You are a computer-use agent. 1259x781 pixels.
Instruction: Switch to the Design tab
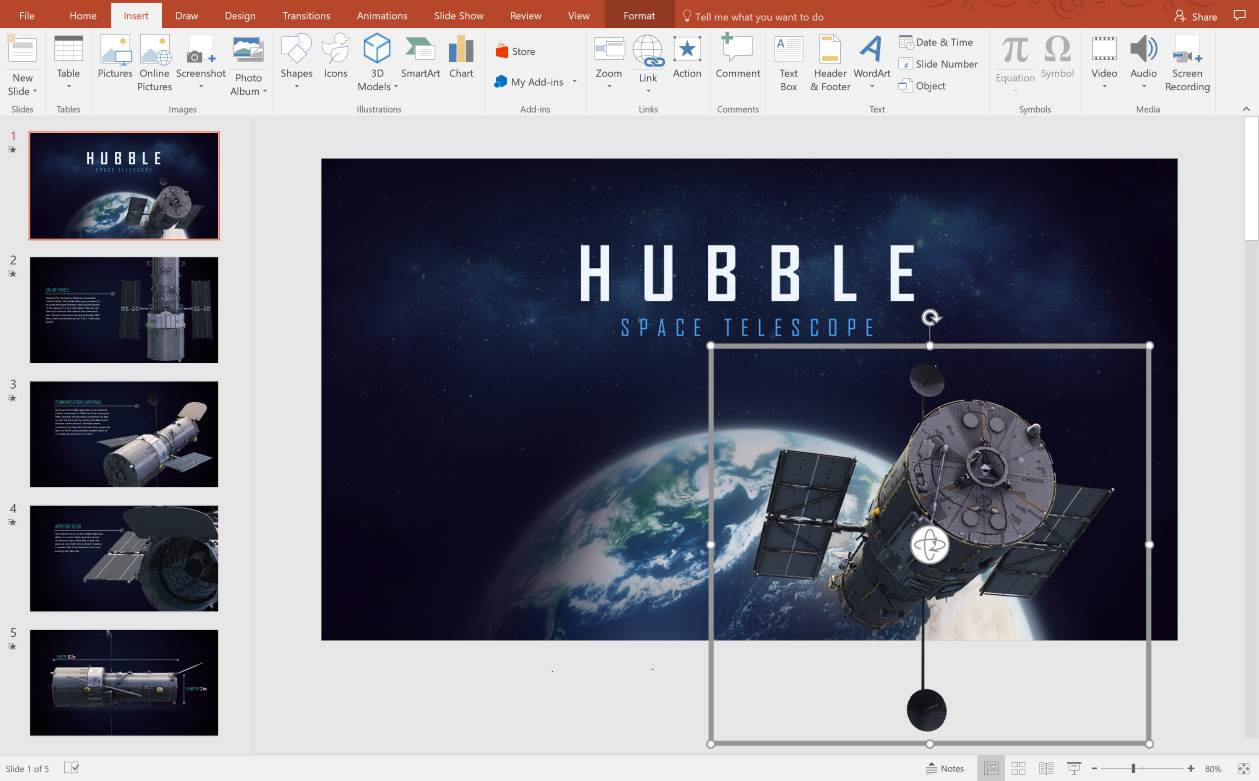(x=240, y=15)
